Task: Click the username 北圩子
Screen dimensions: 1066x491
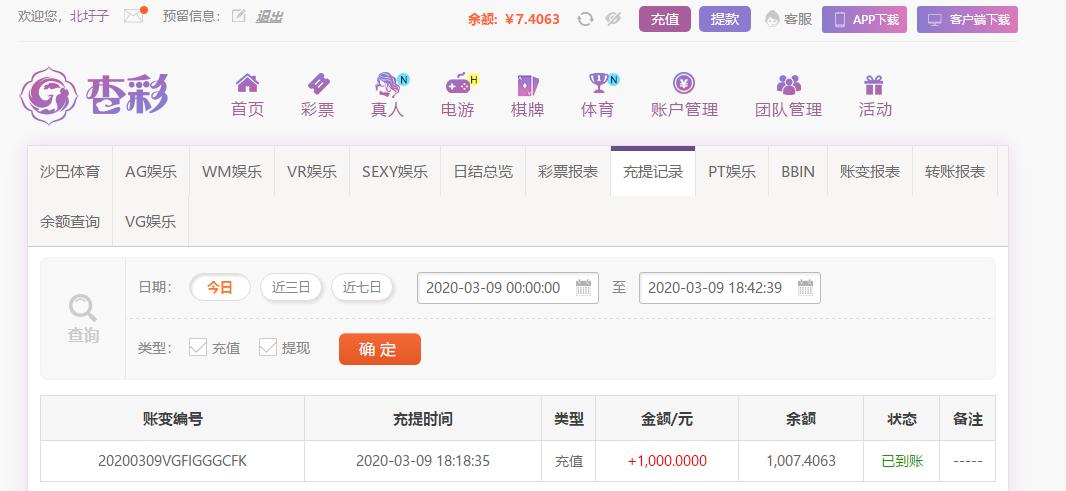Action: click(90, 16)
